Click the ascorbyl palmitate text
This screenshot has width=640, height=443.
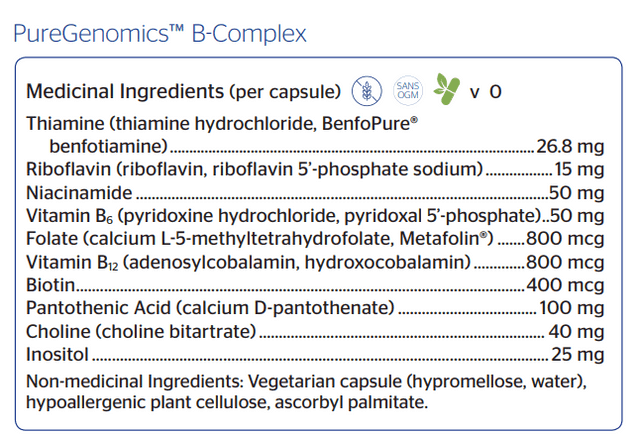pos(351,403)
